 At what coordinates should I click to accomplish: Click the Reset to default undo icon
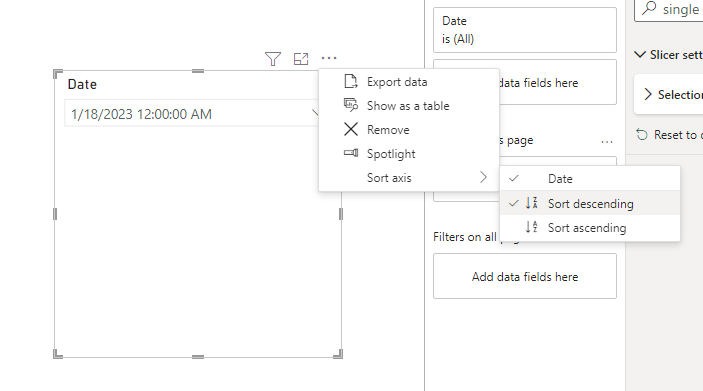point(642,135)
